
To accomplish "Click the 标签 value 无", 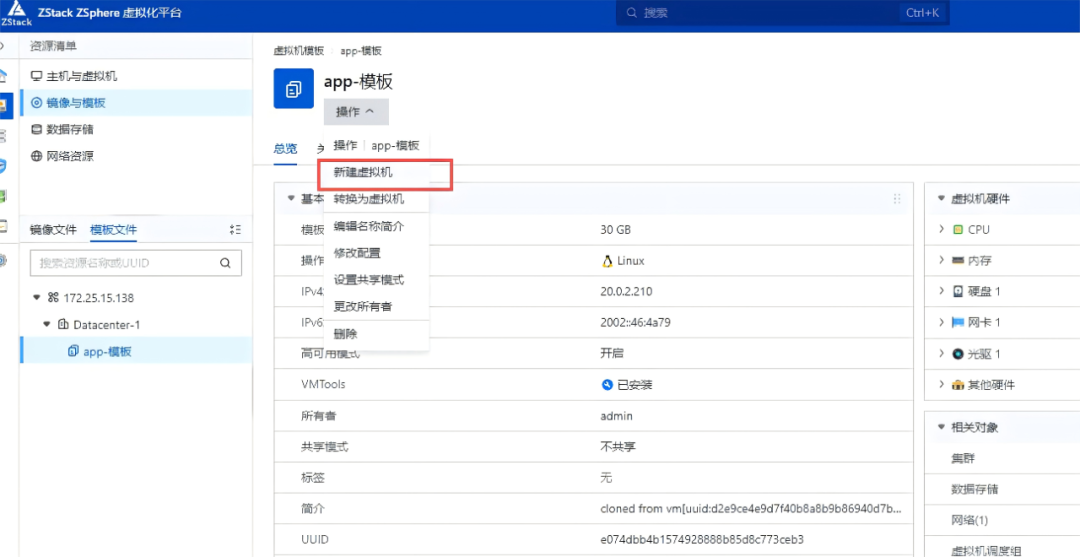I will pos(606,478).
